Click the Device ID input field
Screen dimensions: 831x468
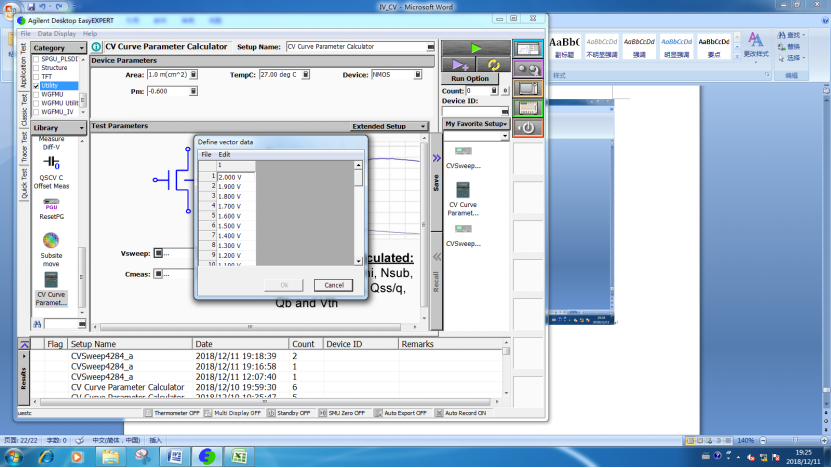[x=472, y=111]
